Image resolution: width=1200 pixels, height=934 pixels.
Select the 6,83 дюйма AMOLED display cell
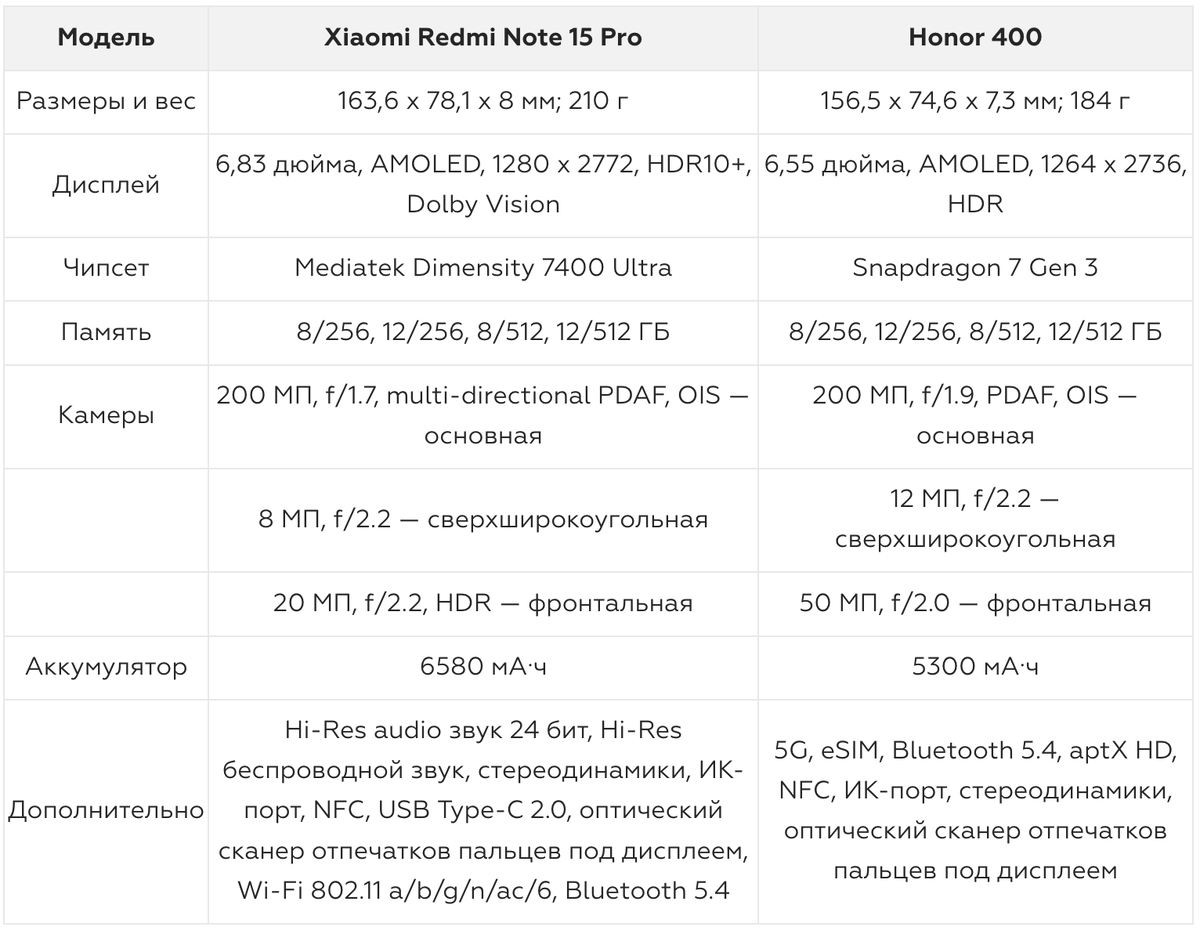[x=483, y=184]
